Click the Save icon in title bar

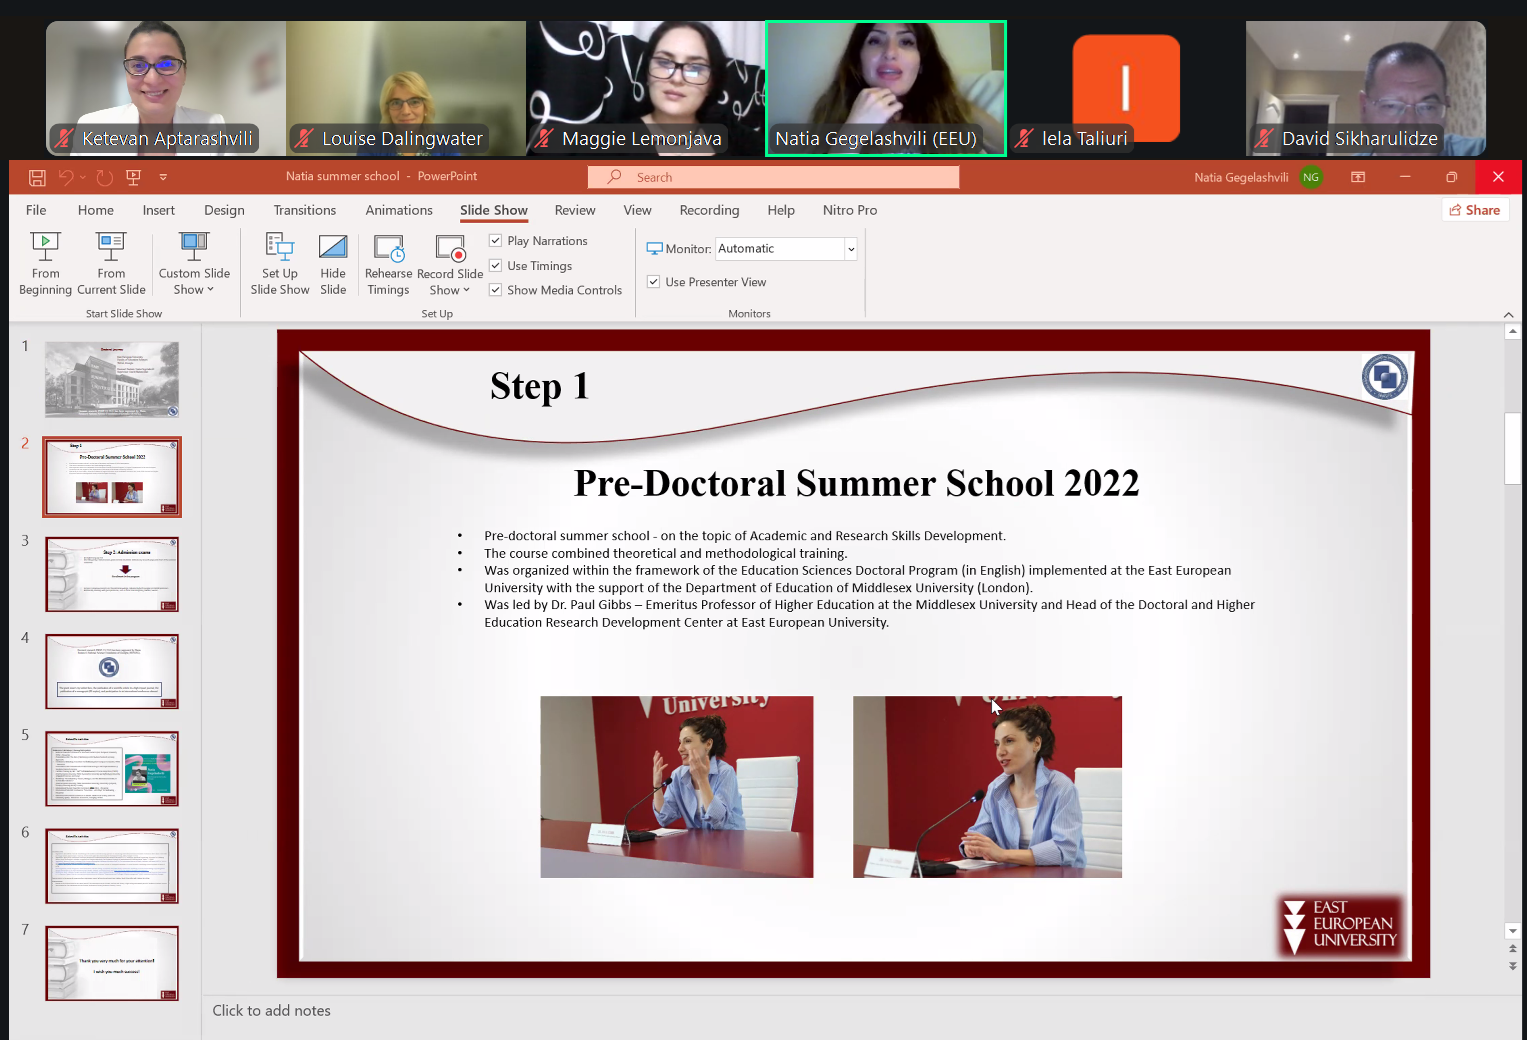37,177
